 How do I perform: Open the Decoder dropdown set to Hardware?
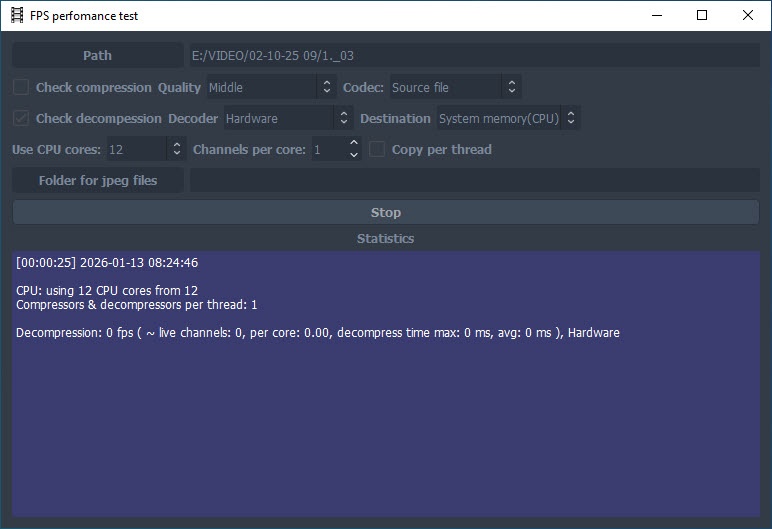(289, 118)
